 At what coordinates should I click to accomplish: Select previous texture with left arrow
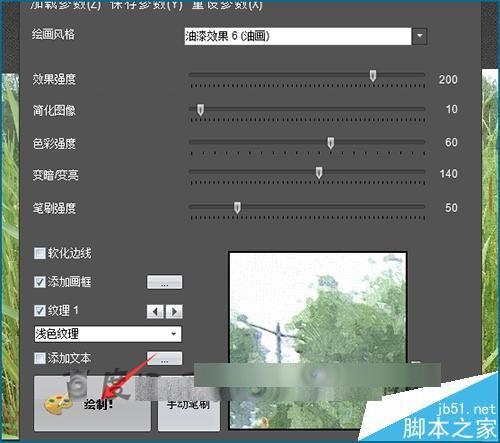(x=155, y=312)
